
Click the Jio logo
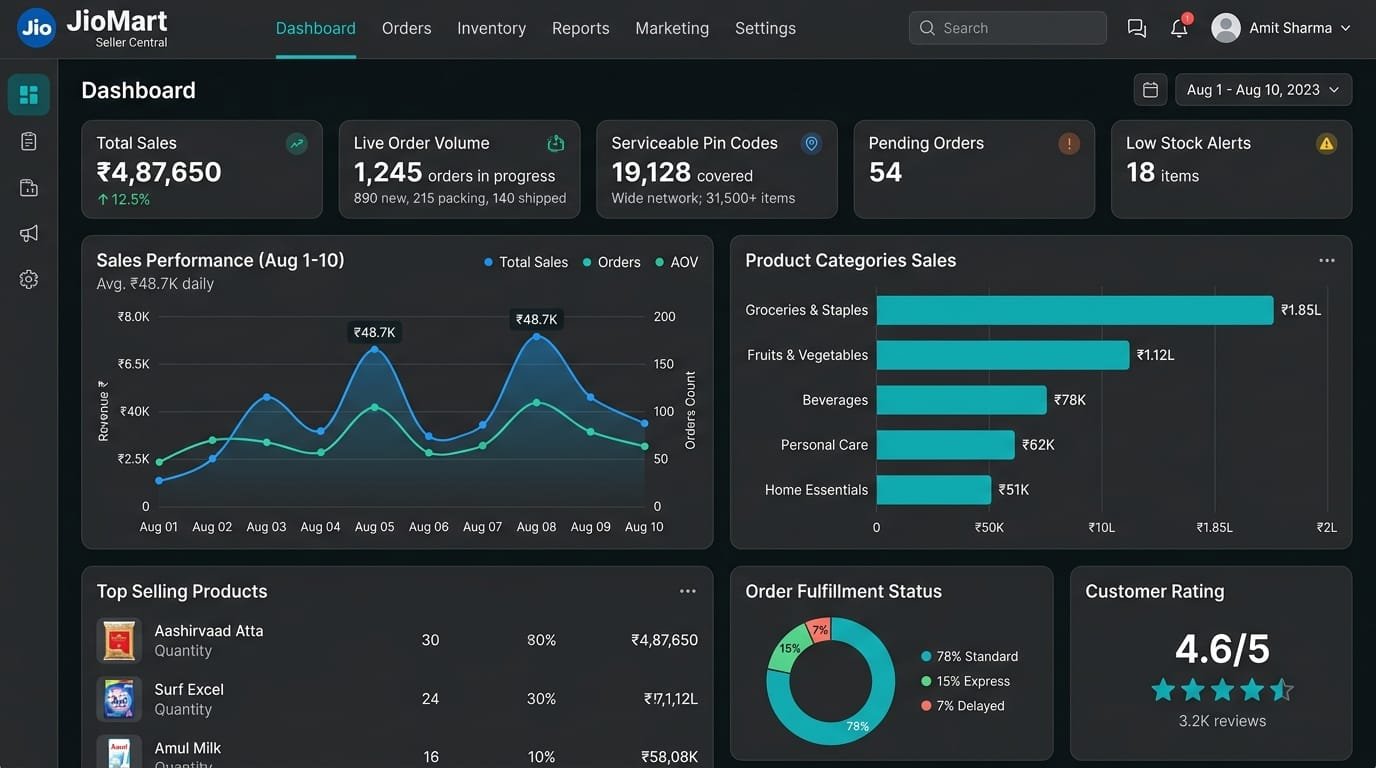[37, 28]
